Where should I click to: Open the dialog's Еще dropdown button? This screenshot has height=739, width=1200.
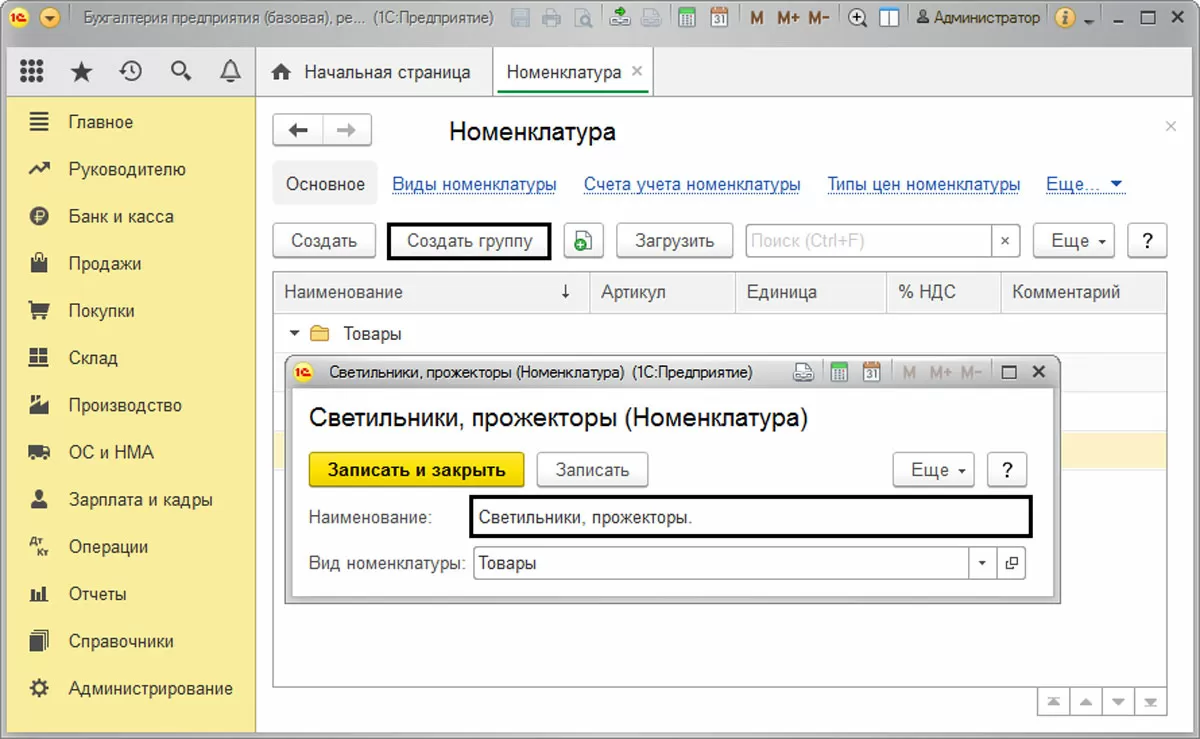coord(934,470)
